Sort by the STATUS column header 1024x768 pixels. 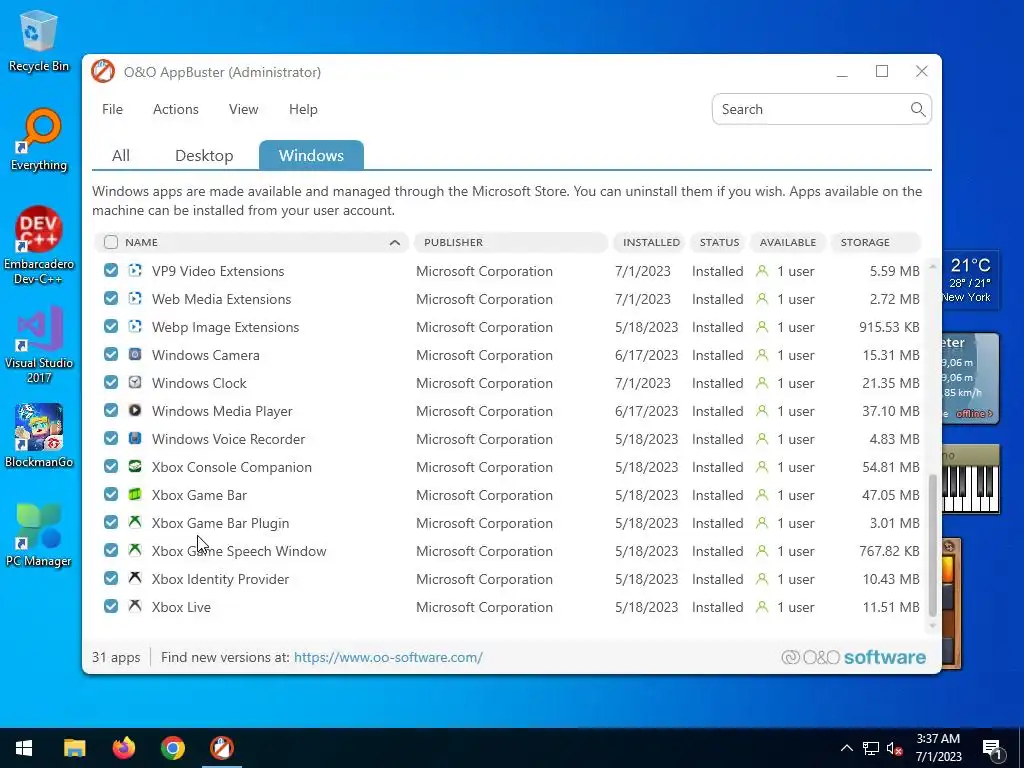pos(719,242)
